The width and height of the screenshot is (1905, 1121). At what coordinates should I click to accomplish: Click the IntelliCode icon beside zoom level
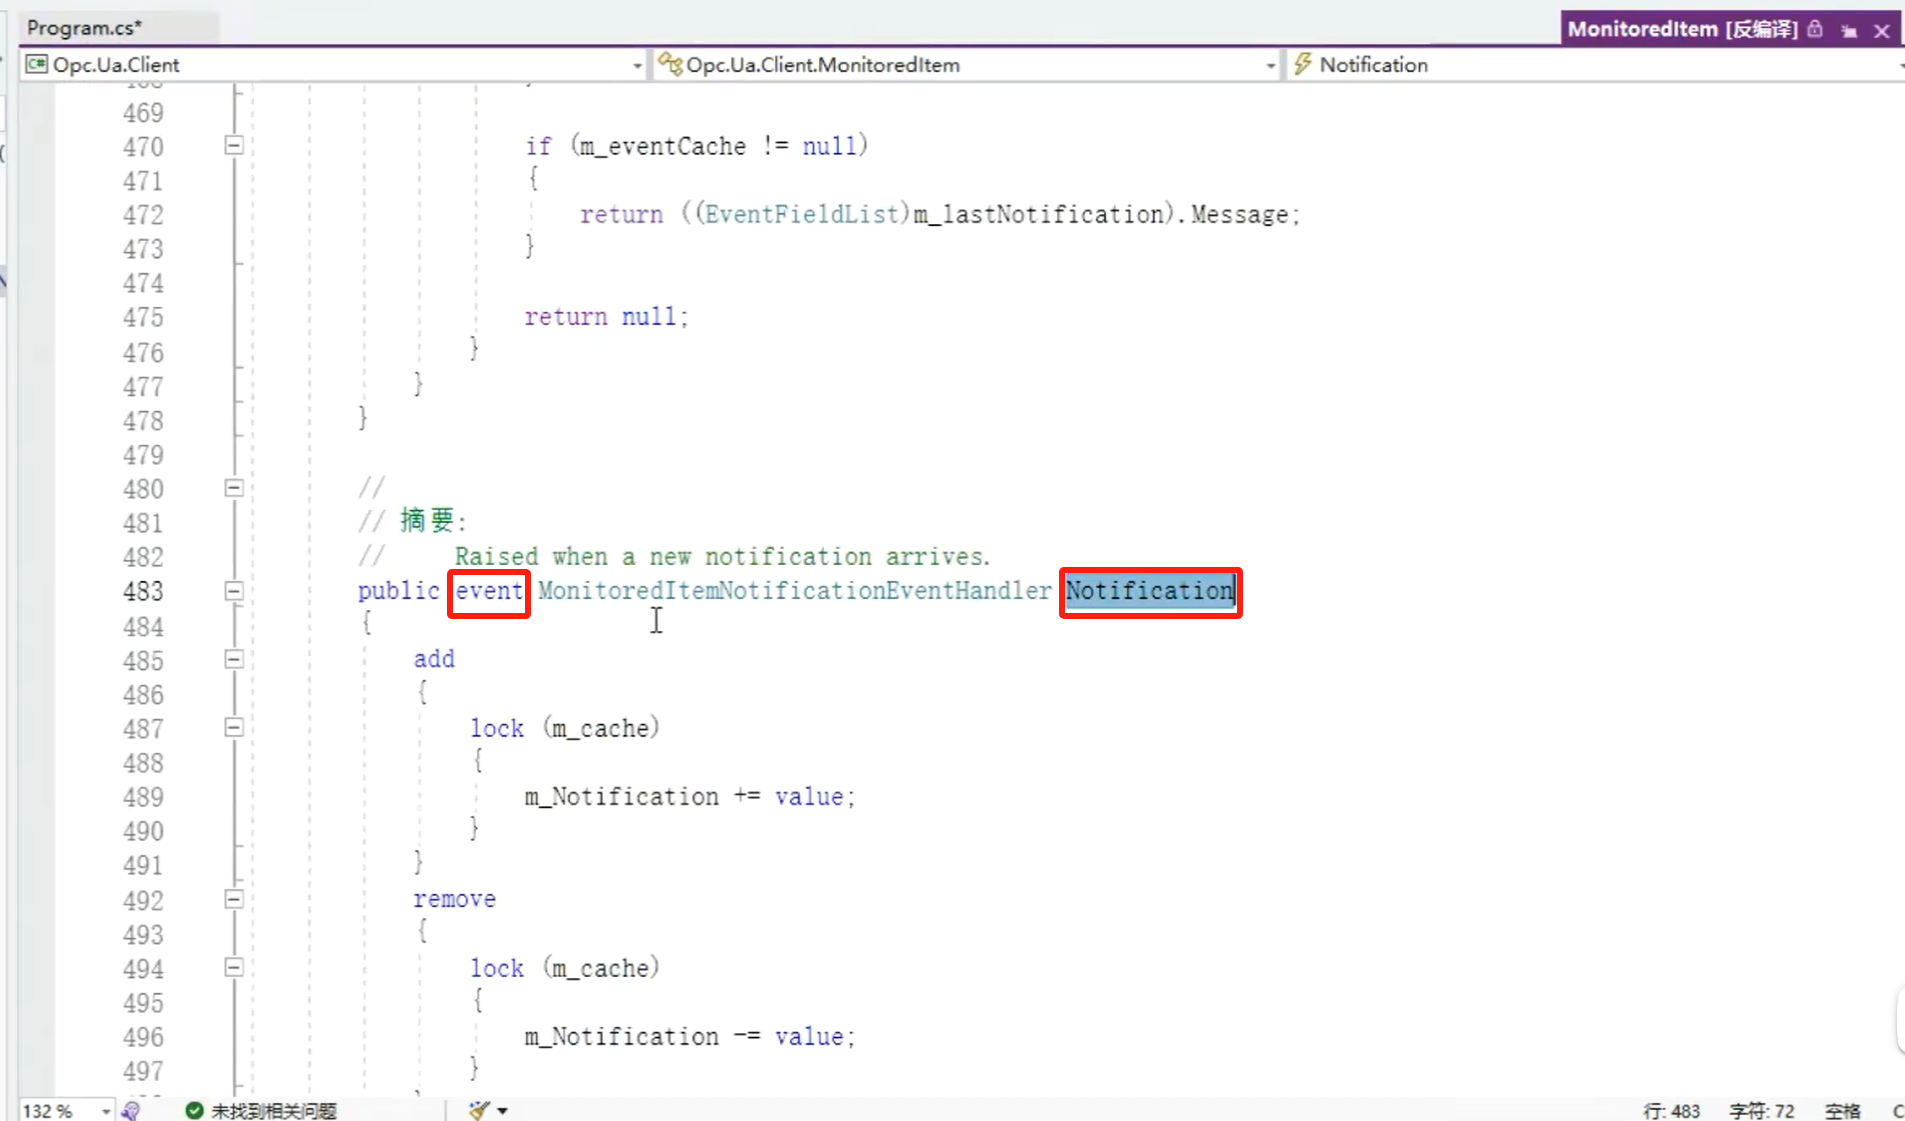(x=131, y=1110)
